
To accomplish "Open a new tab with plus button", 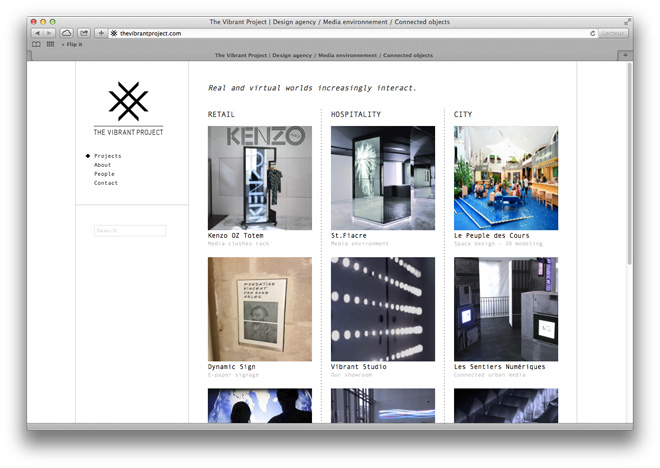I will (x=625, y=55).
